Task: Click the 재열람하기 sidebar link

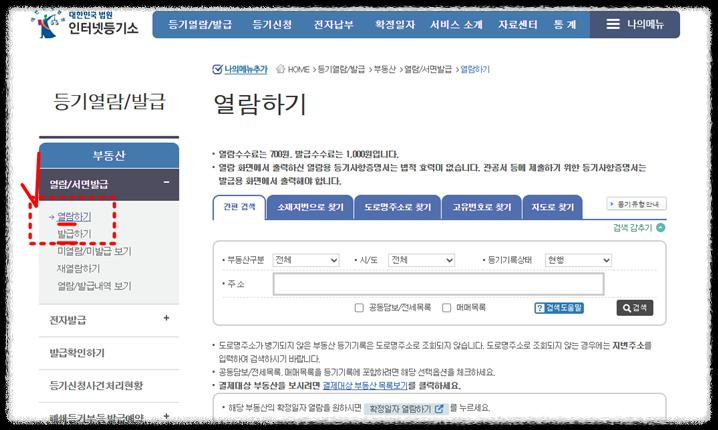Action: [x=78, y=269]
